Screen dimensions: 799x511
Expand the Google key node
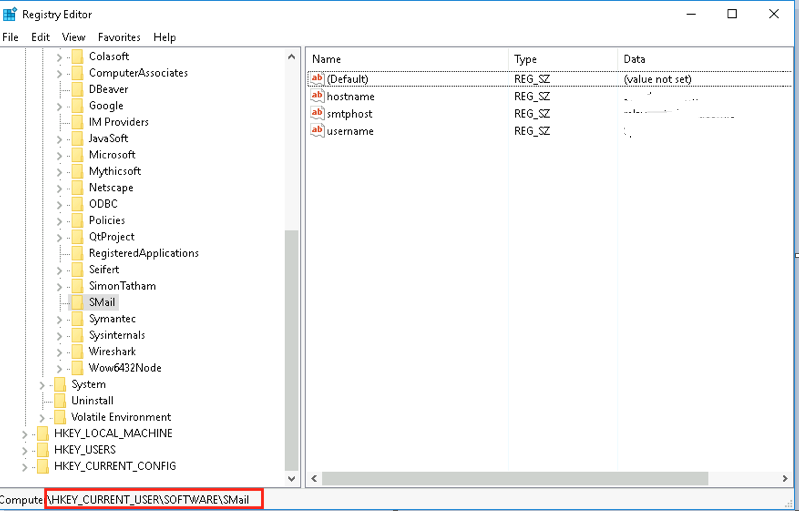click(x=60, y=106)
